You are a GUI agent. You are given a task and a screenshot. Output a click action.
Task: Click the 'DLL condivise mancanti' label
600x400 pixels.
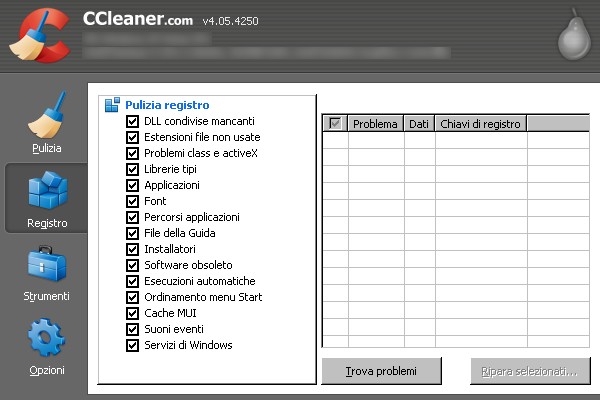point(199,121)
